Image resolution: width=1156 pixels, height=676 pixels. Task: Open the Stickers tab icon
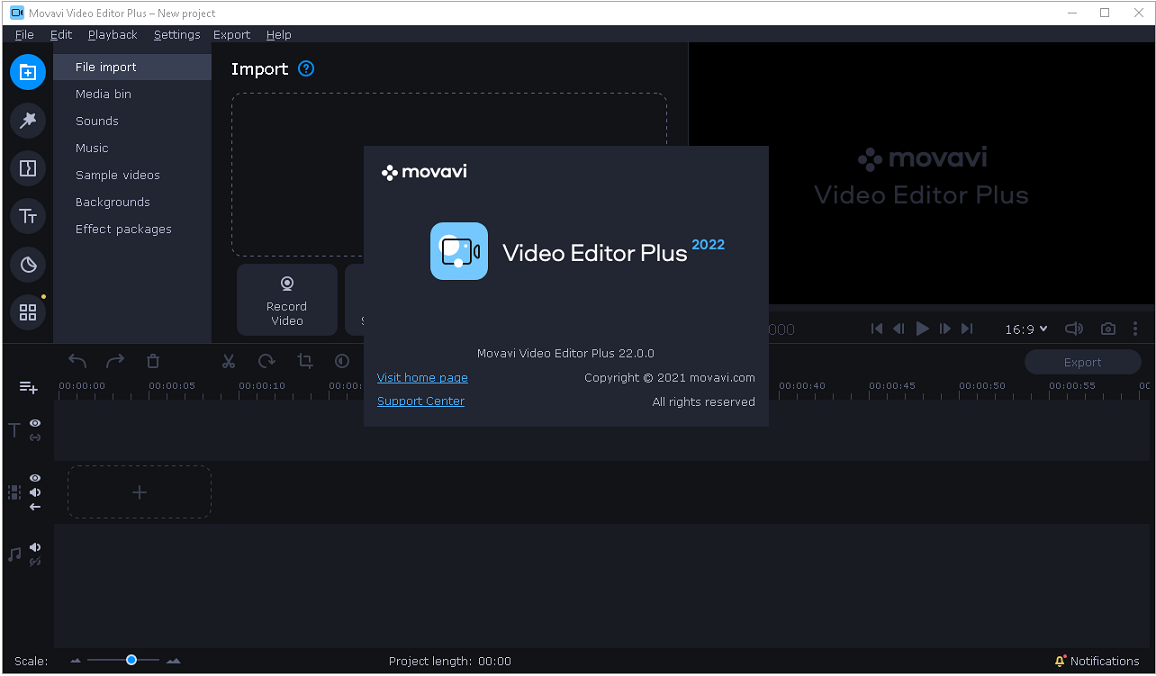tap(28, 265)
